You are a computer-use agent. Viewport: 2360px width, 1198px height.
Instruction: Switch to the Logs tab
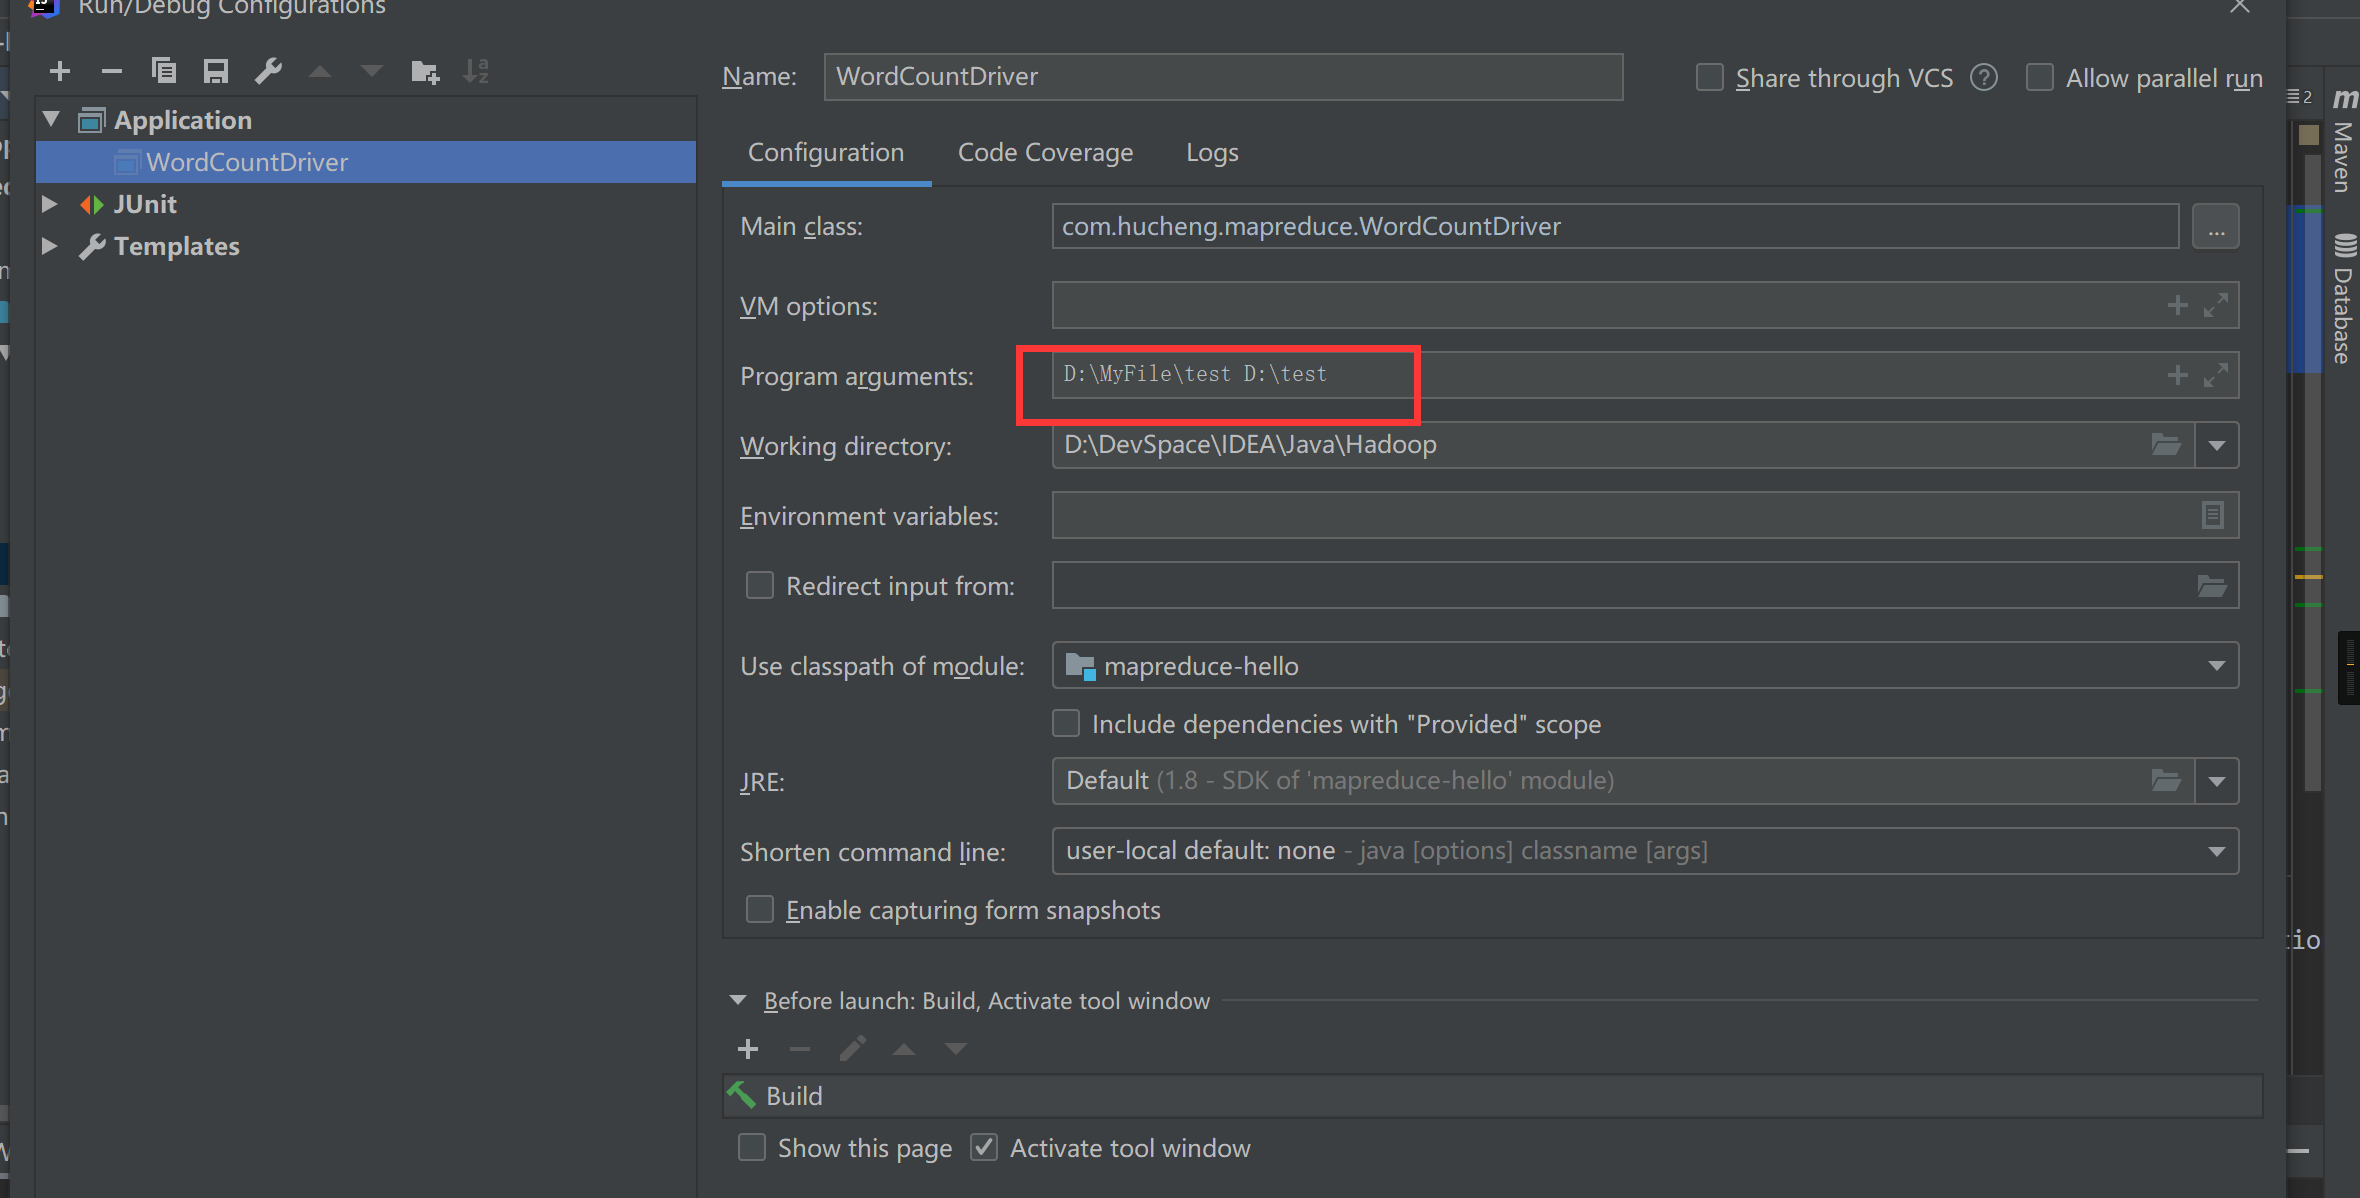pos(1212,153)
